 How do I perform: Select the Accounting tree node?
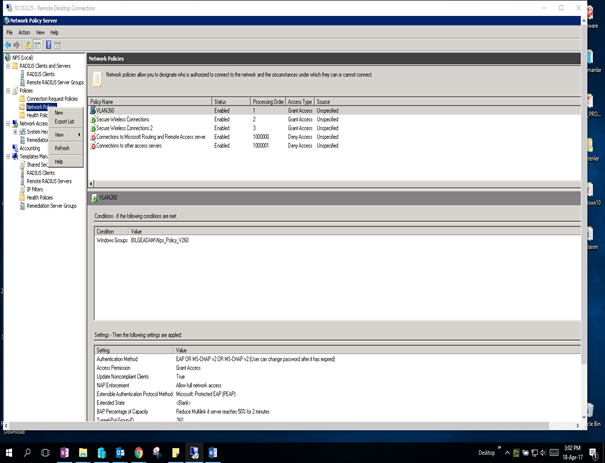pos(30,148)
